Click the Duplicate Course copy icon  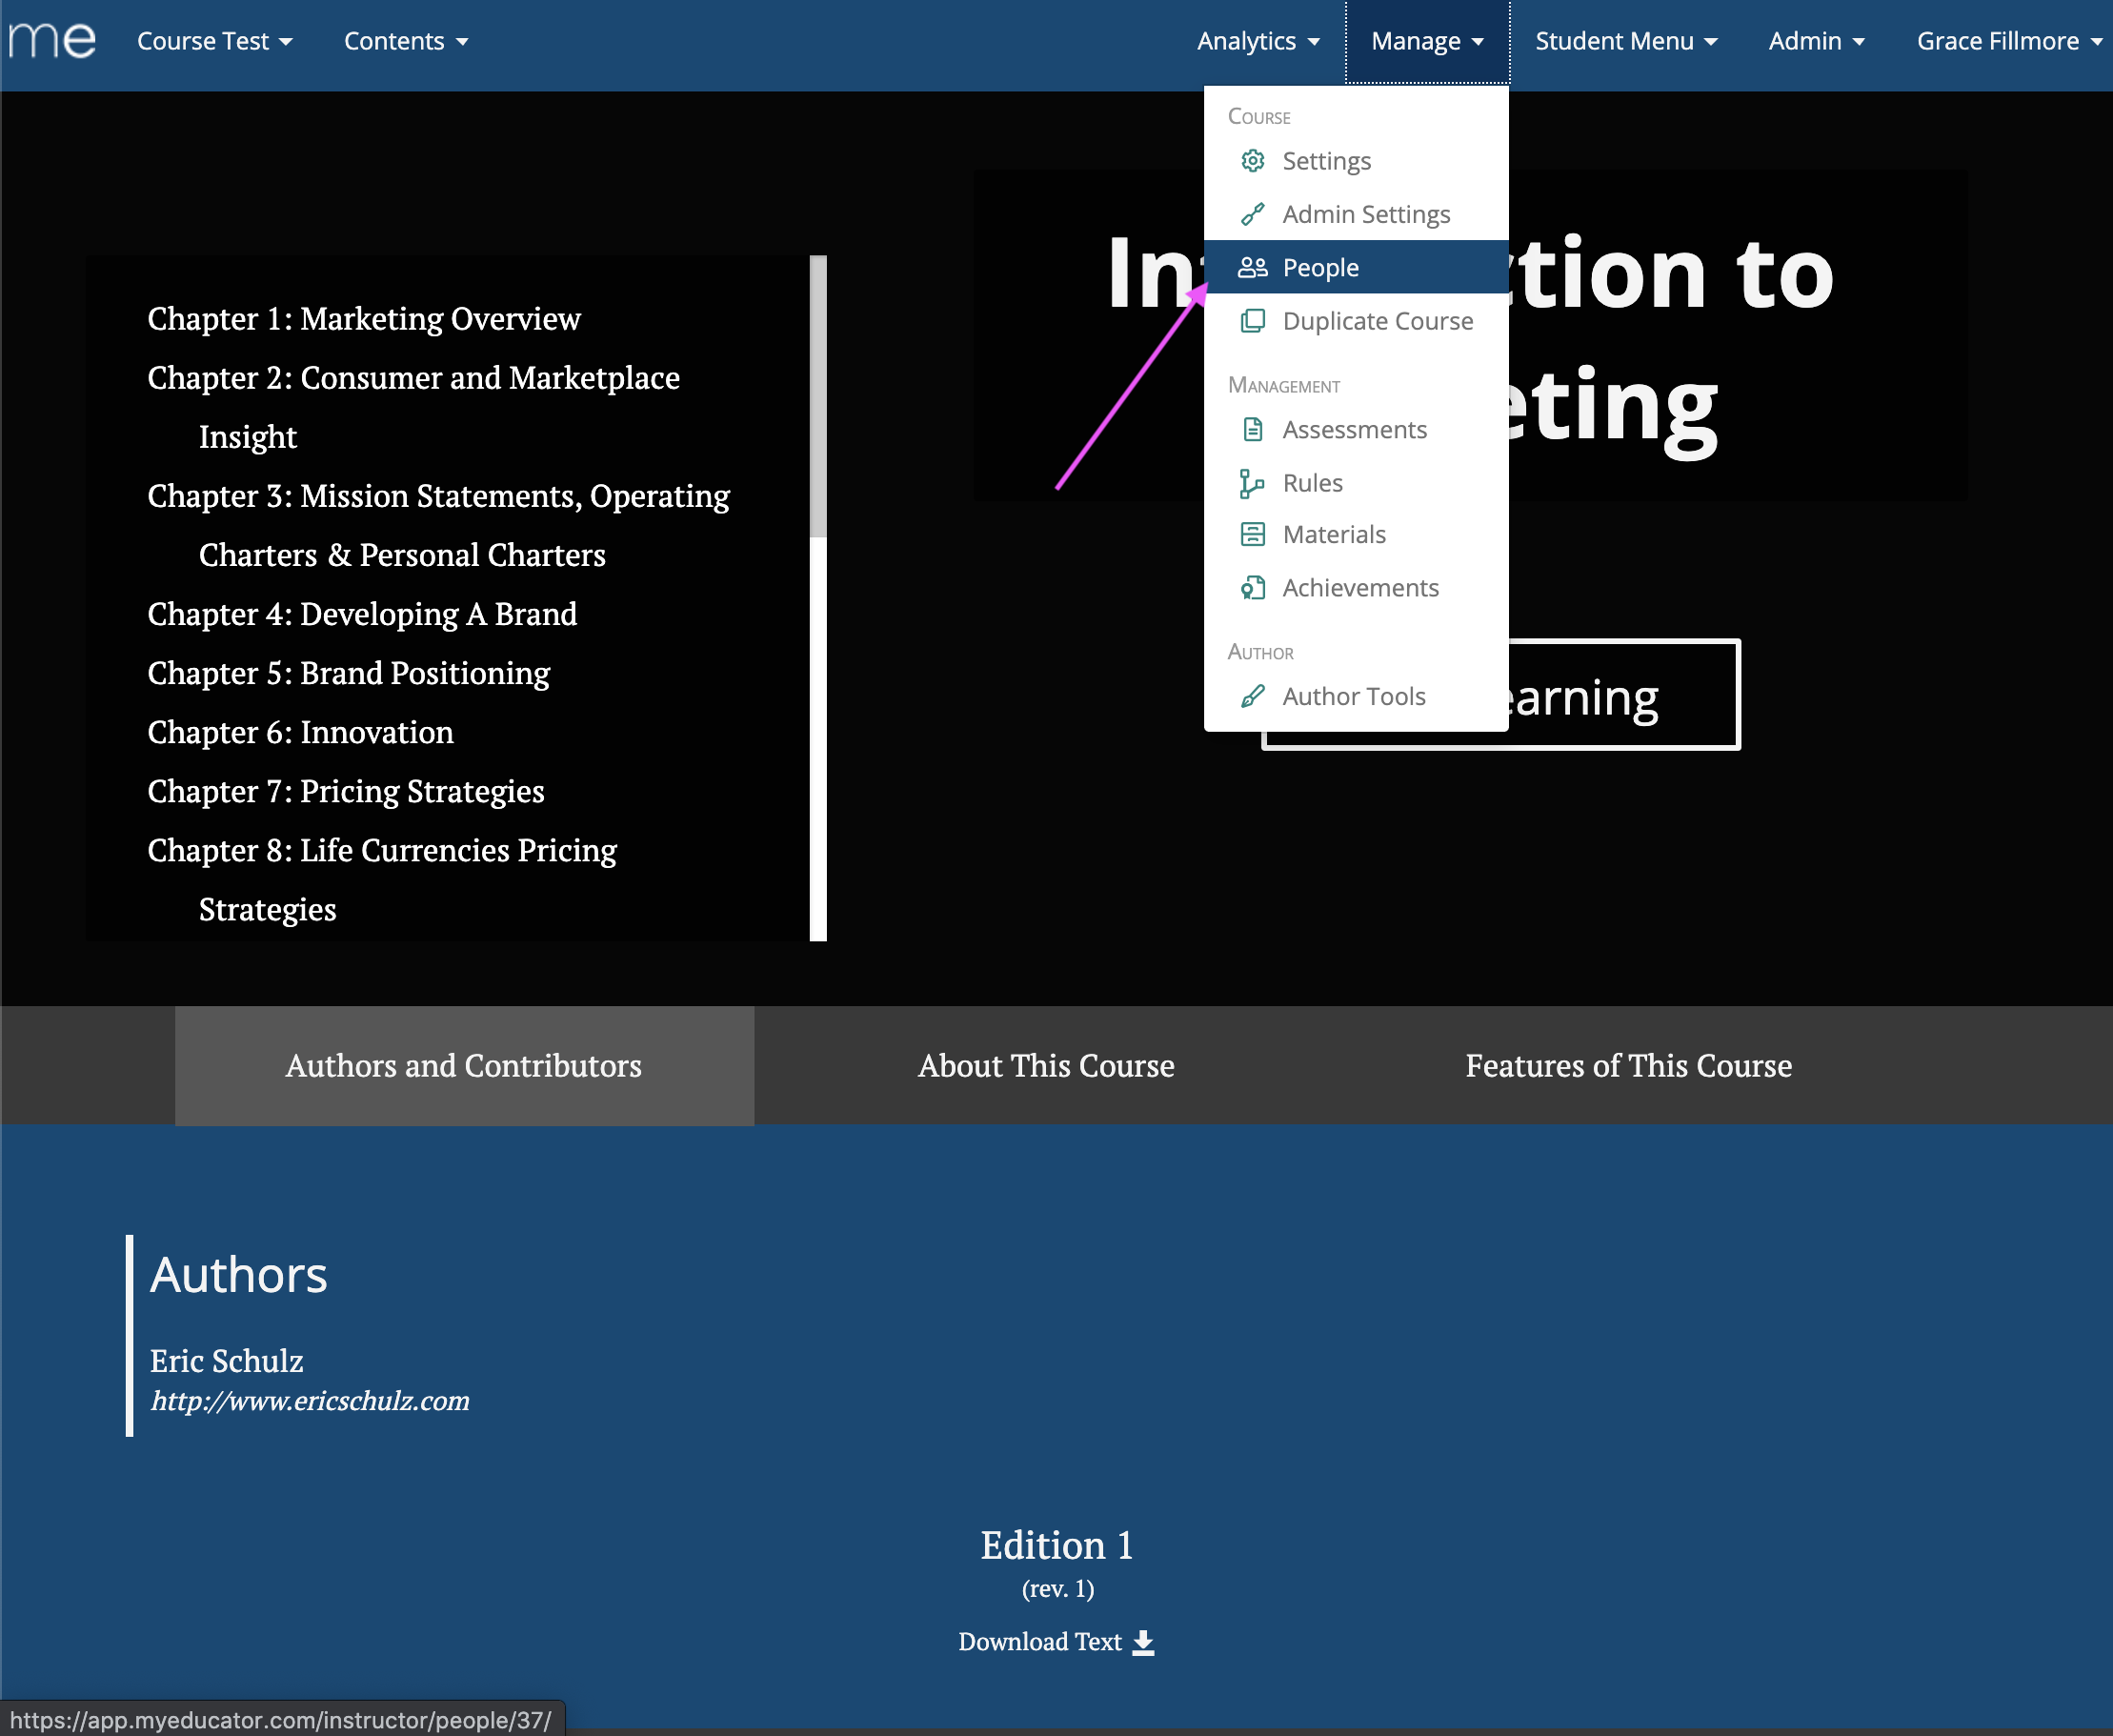(1252, 321)
